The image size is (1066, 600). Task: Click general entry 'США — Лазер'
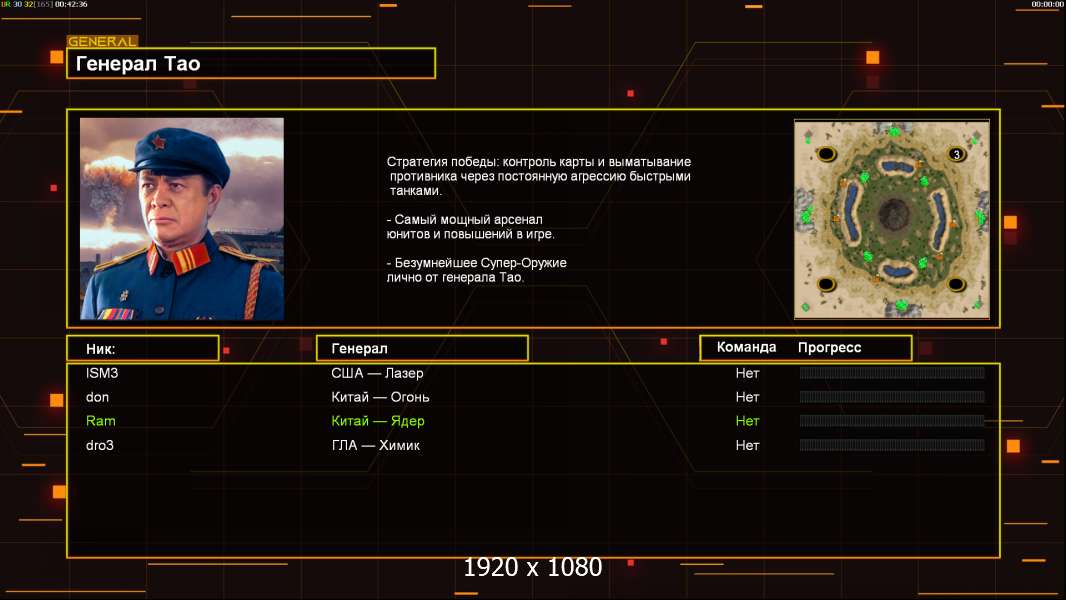click(377, 373)
